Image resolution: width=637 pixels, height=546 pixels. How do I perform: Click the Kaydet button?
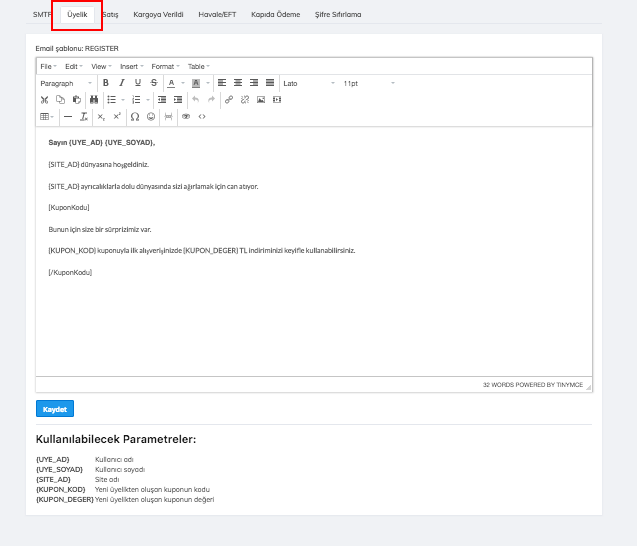tap(55, 409)
